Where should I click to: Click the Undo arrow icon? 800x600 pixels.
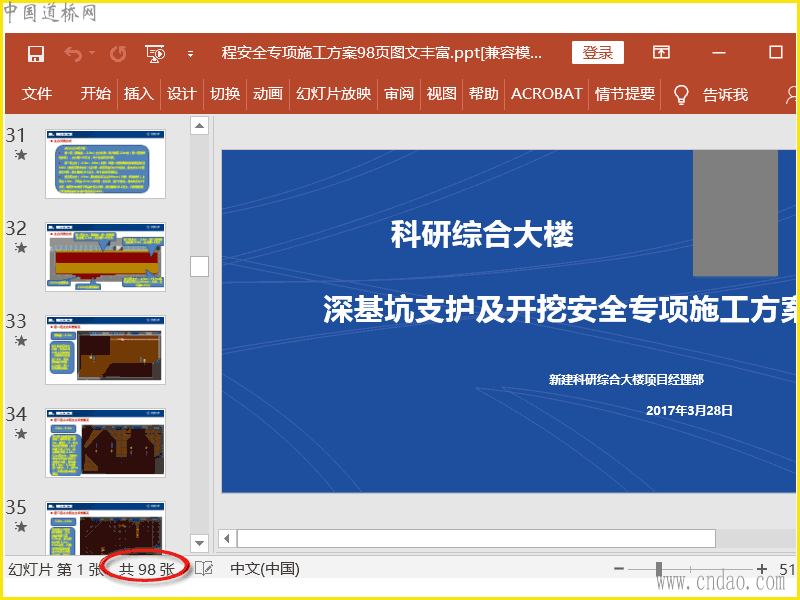click(73, 53)
